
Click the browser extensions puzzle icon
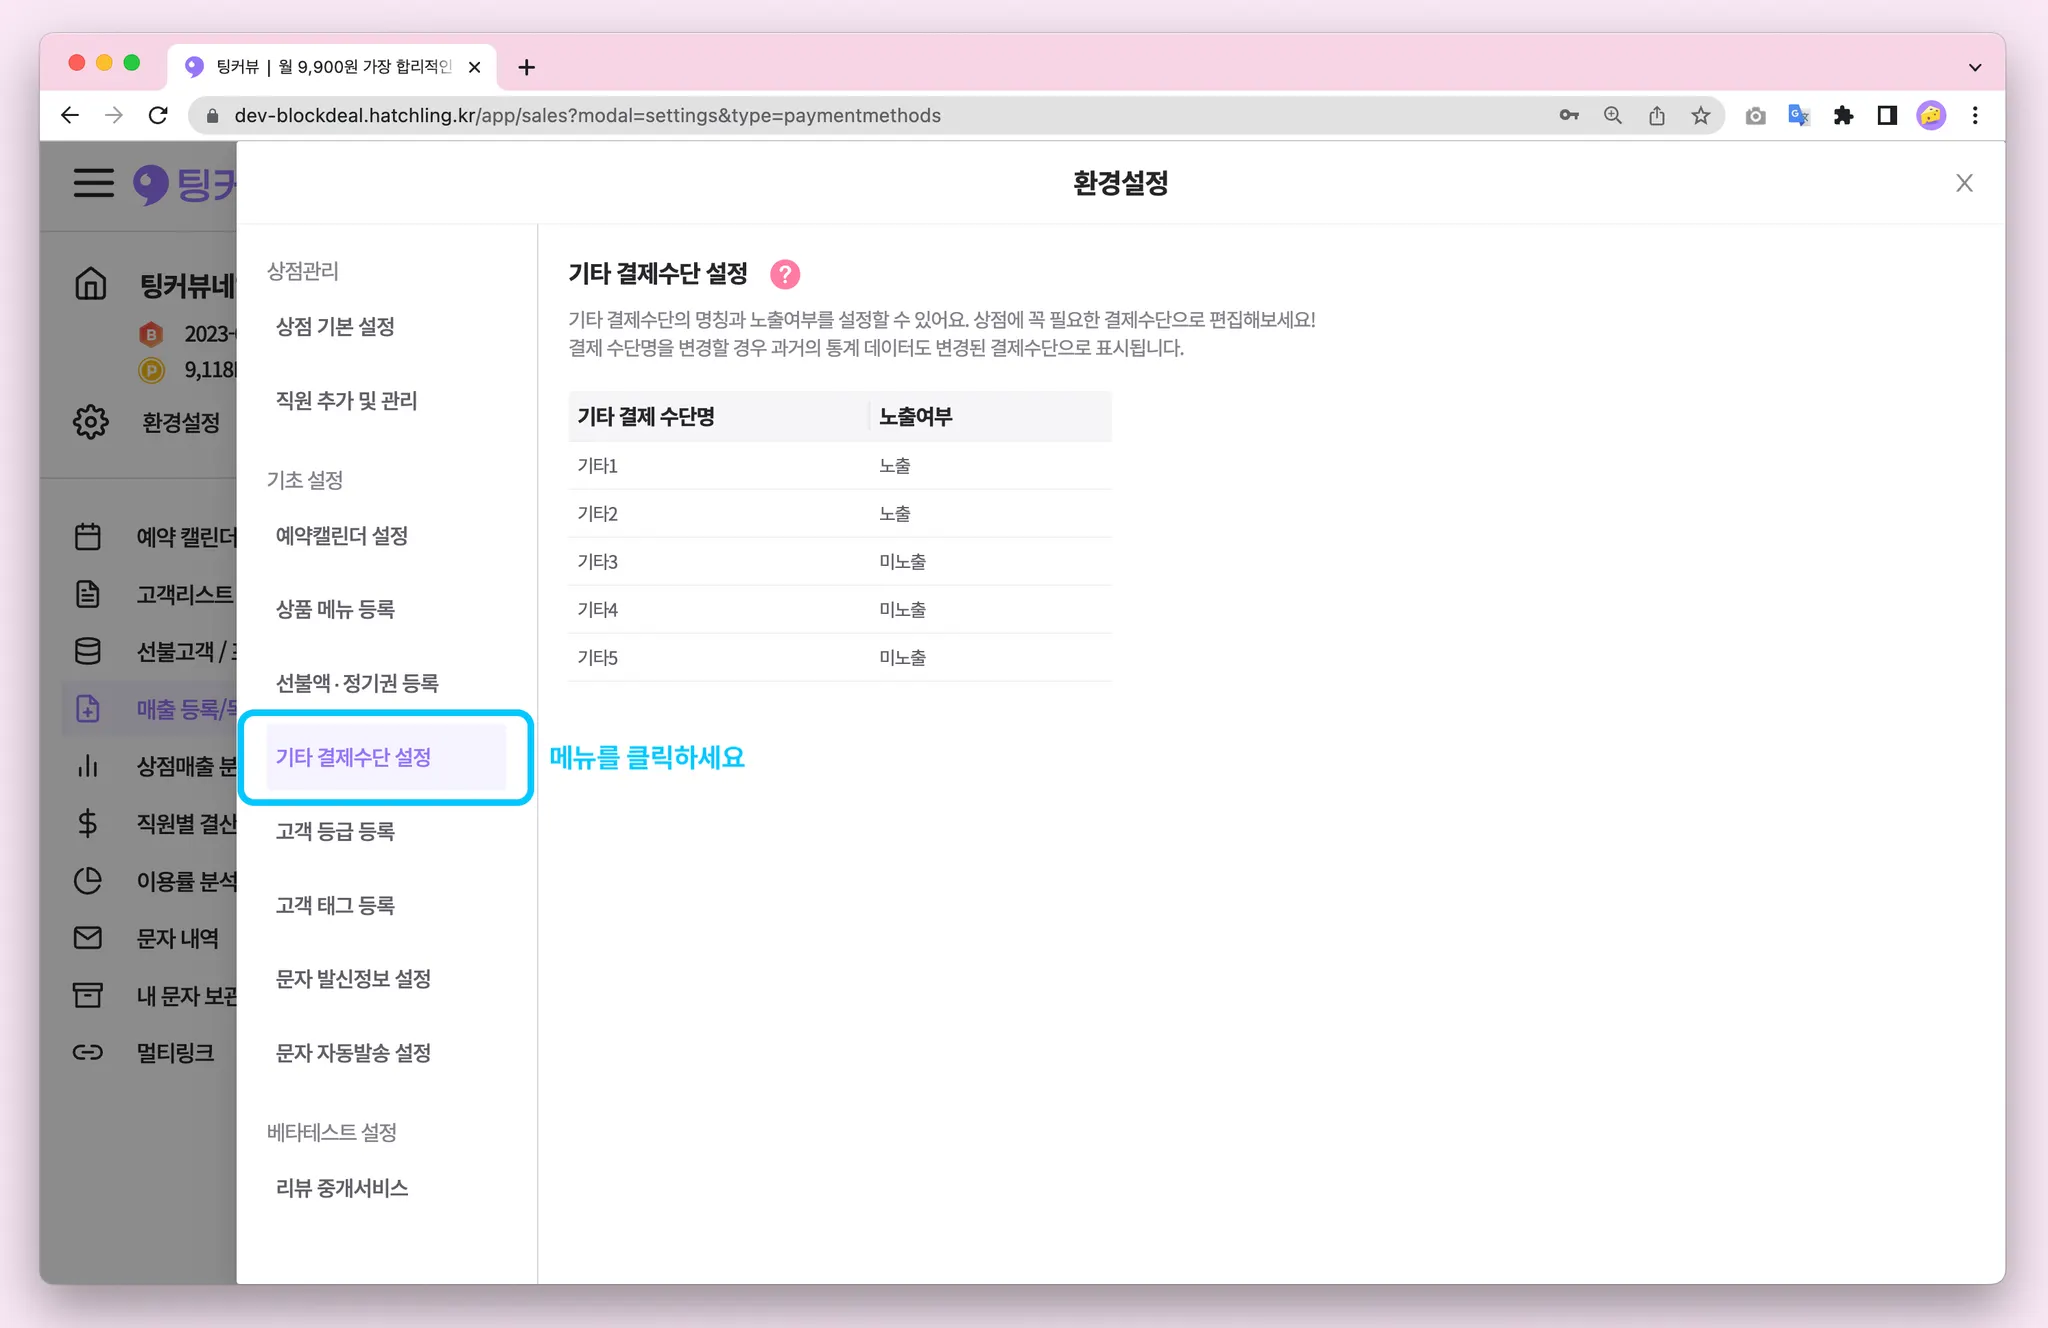[x=1843, y=116]
